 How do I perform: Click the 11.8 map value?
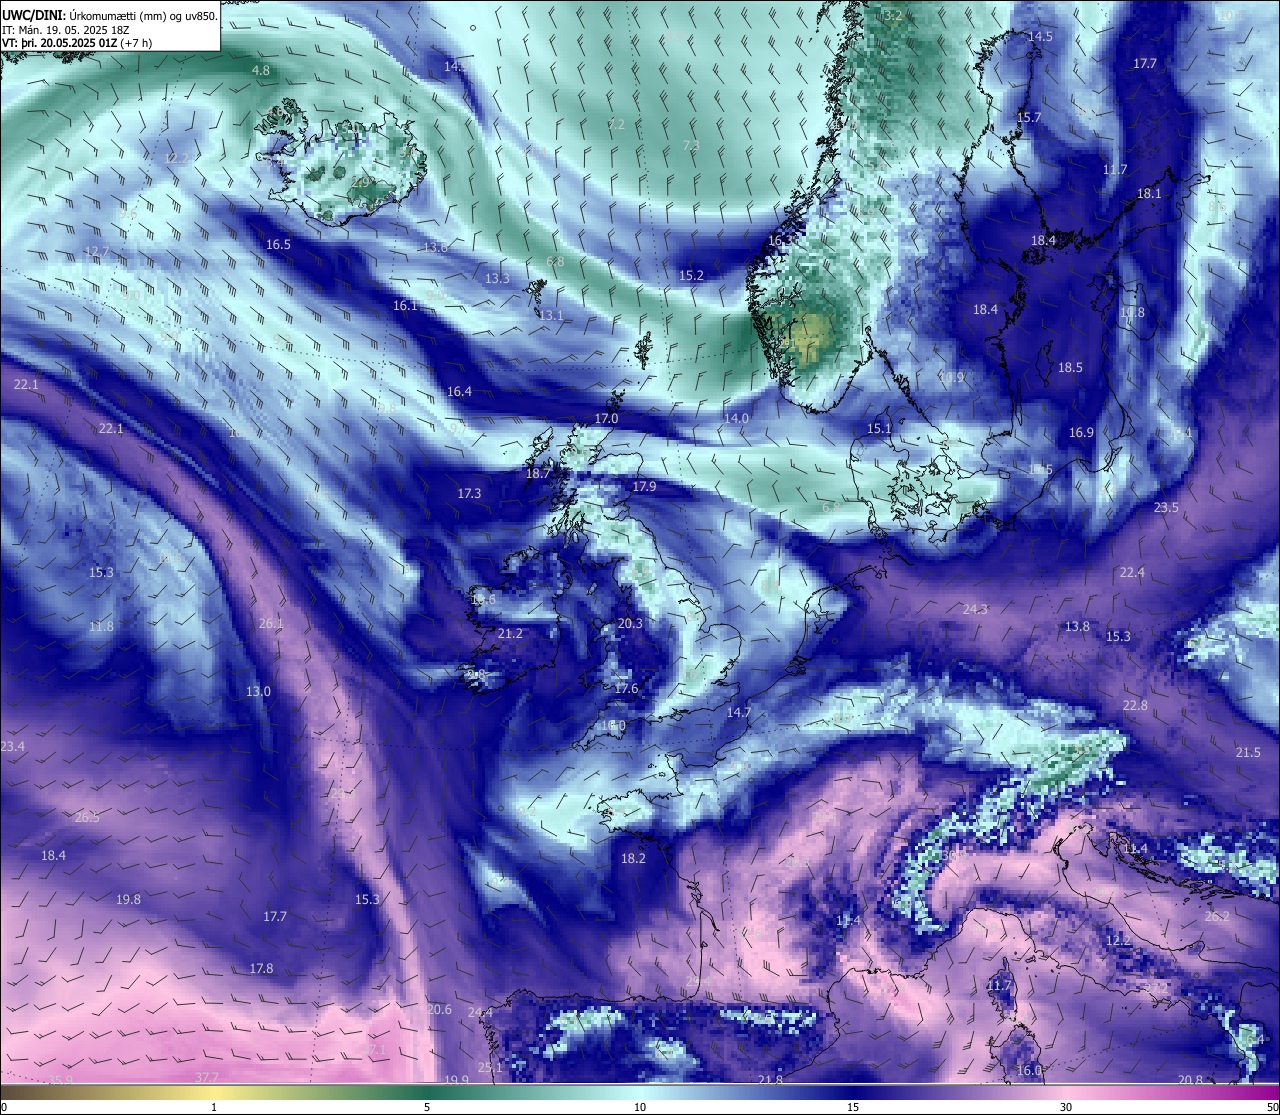(101, 627)
